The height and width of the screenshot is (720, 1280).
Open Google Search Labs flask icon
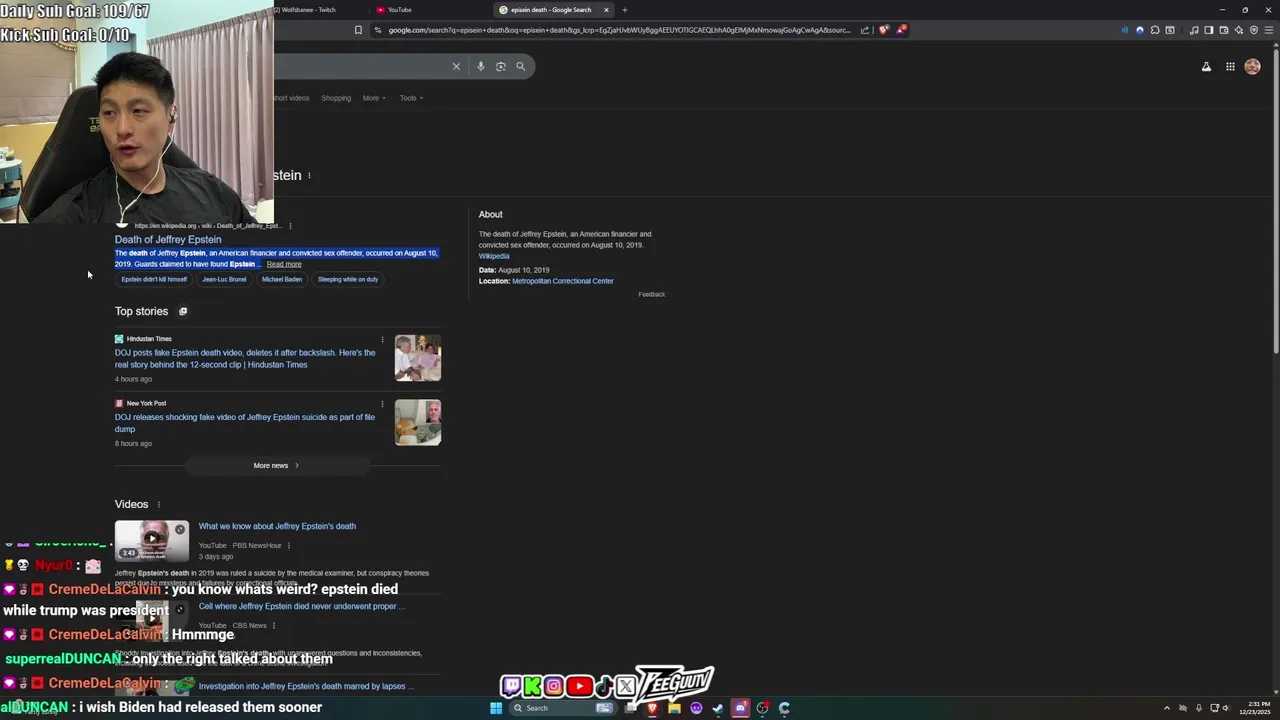tap(1206, 67)
